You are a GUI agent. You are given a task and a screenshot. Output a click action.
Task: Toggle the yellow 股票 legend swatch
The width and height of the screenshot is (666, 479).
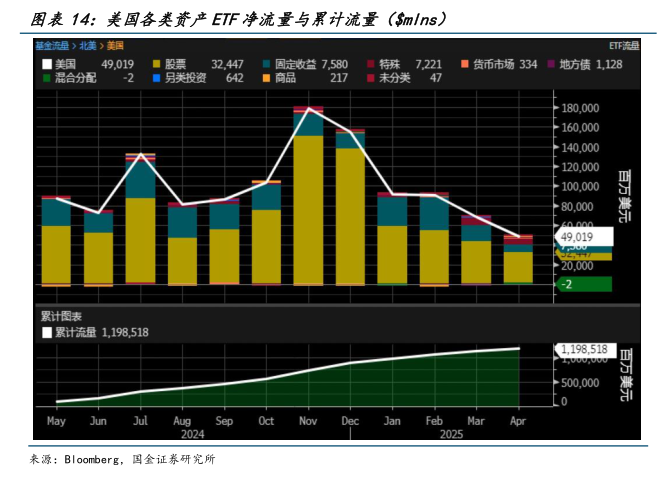[x=156, y=64]
